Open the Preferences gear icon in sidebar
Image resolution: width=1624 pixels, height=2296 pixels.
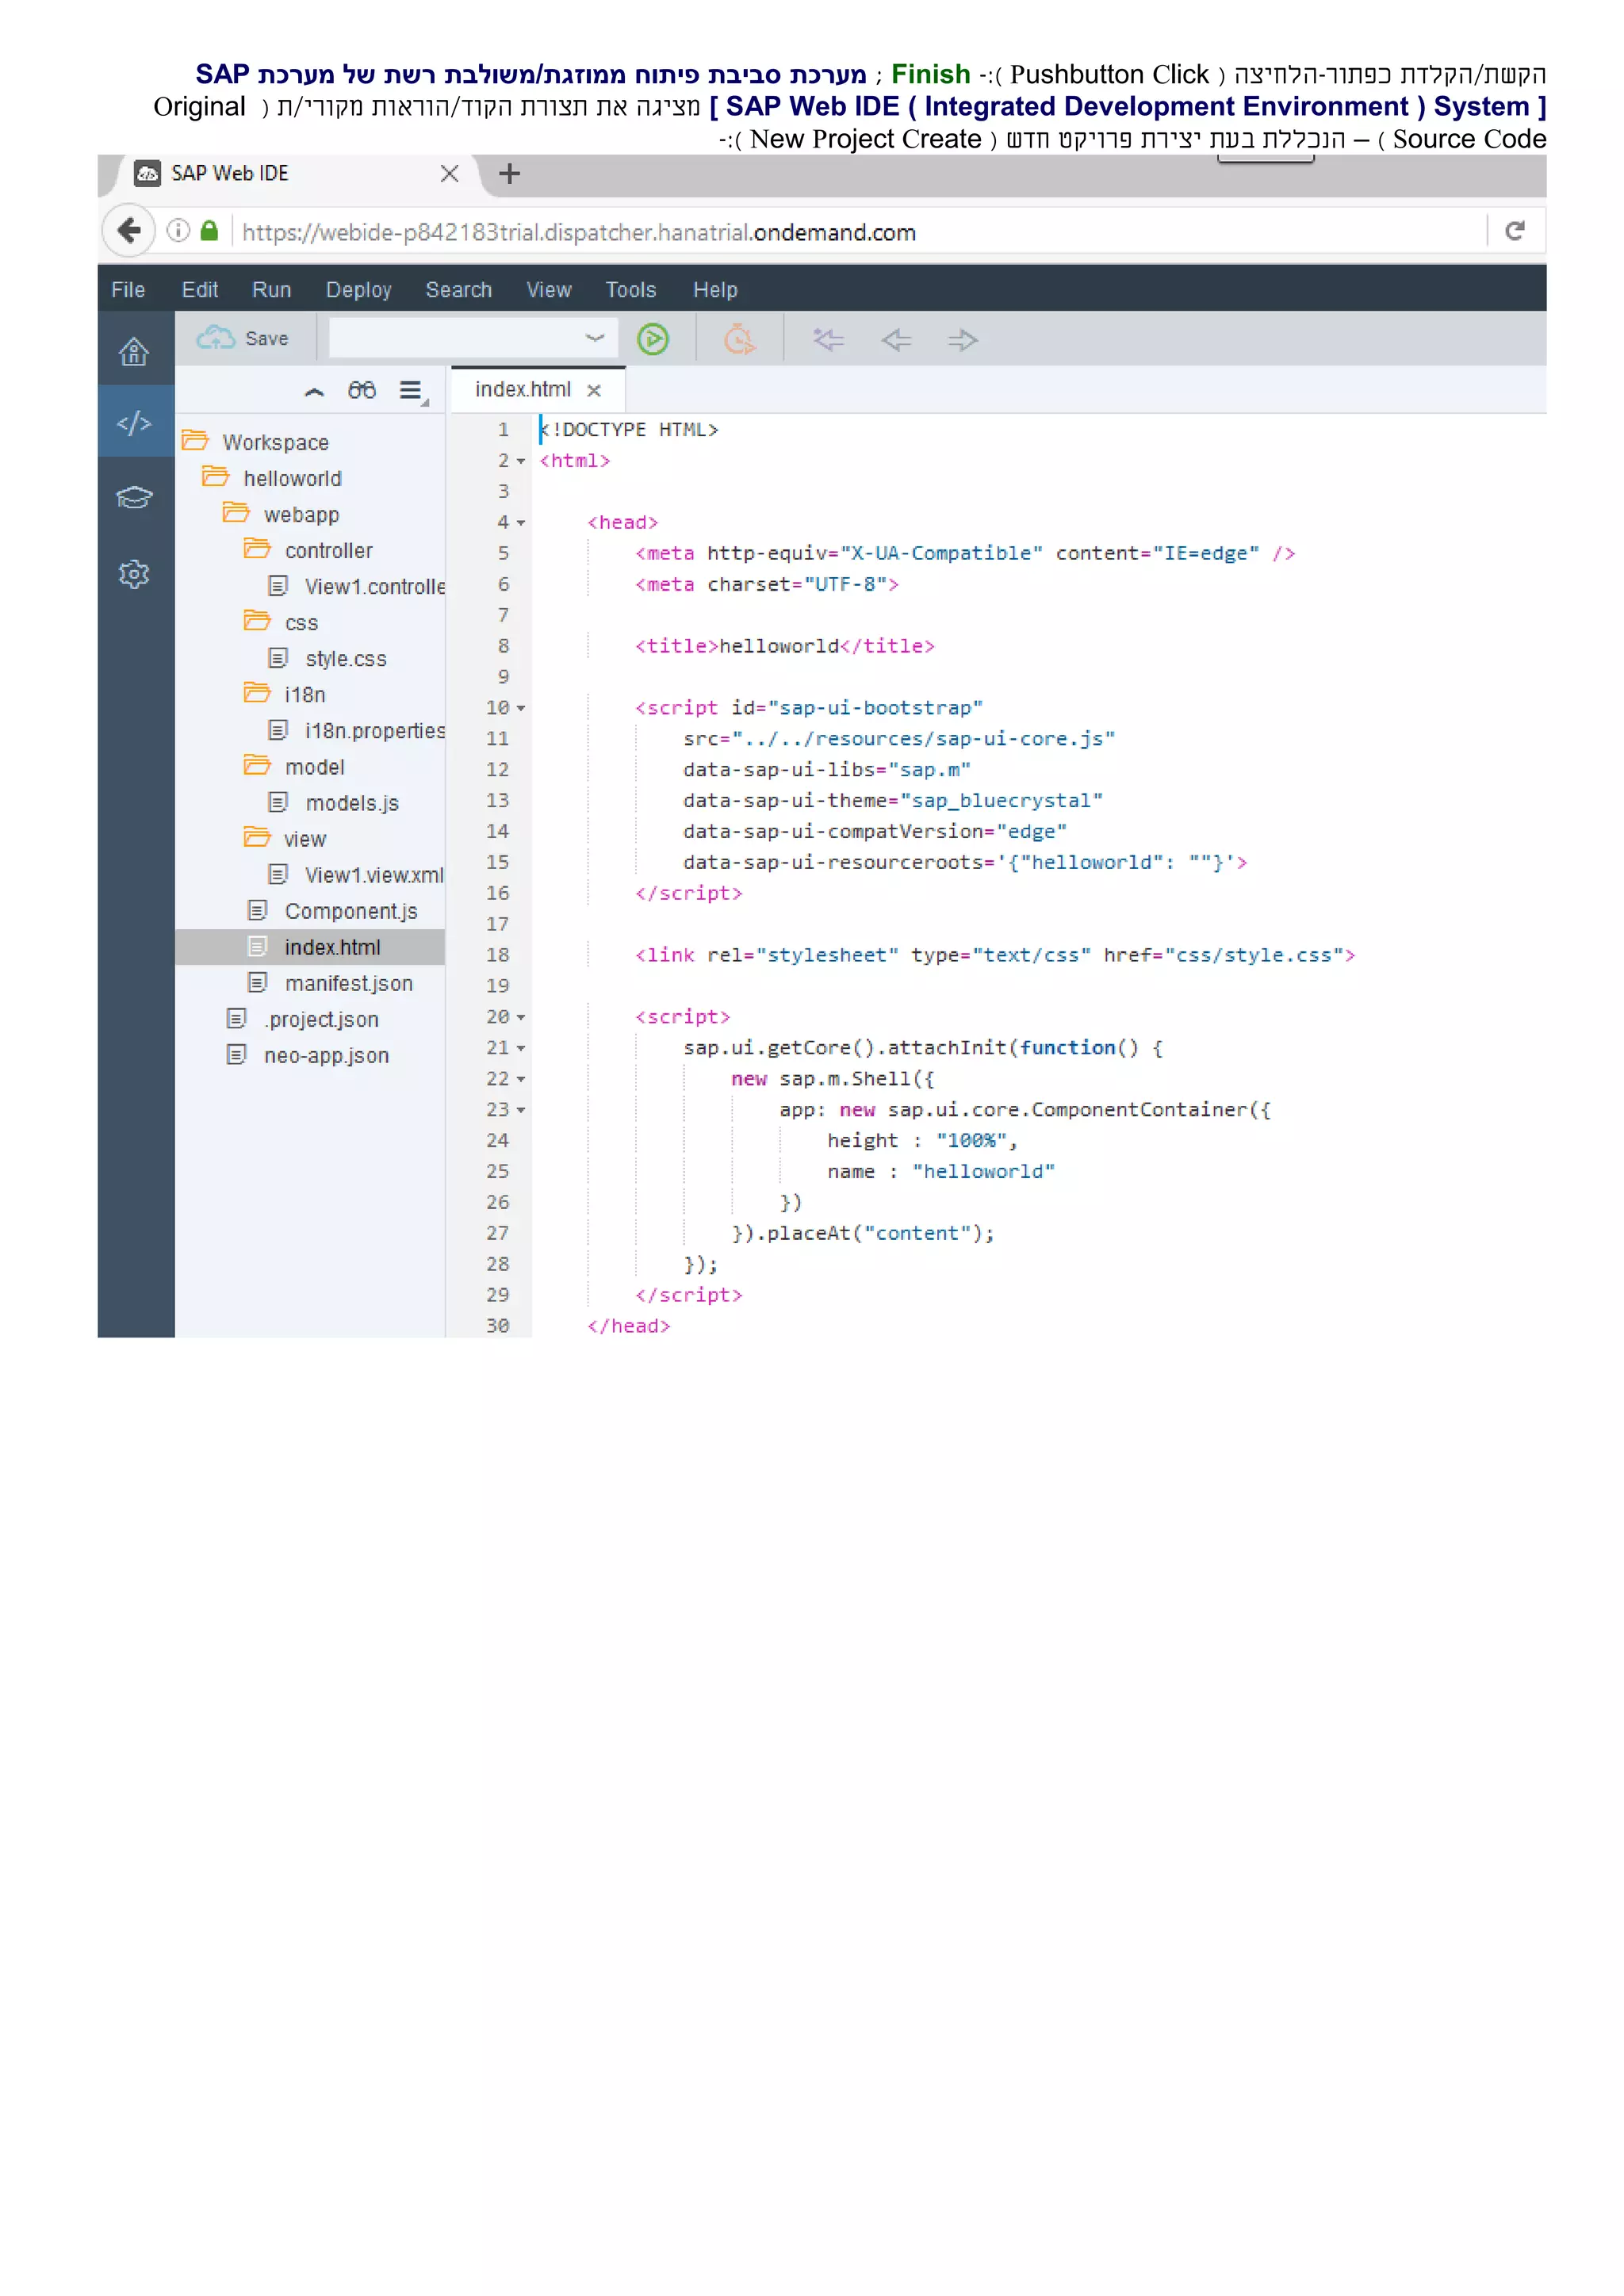[134, 574]
